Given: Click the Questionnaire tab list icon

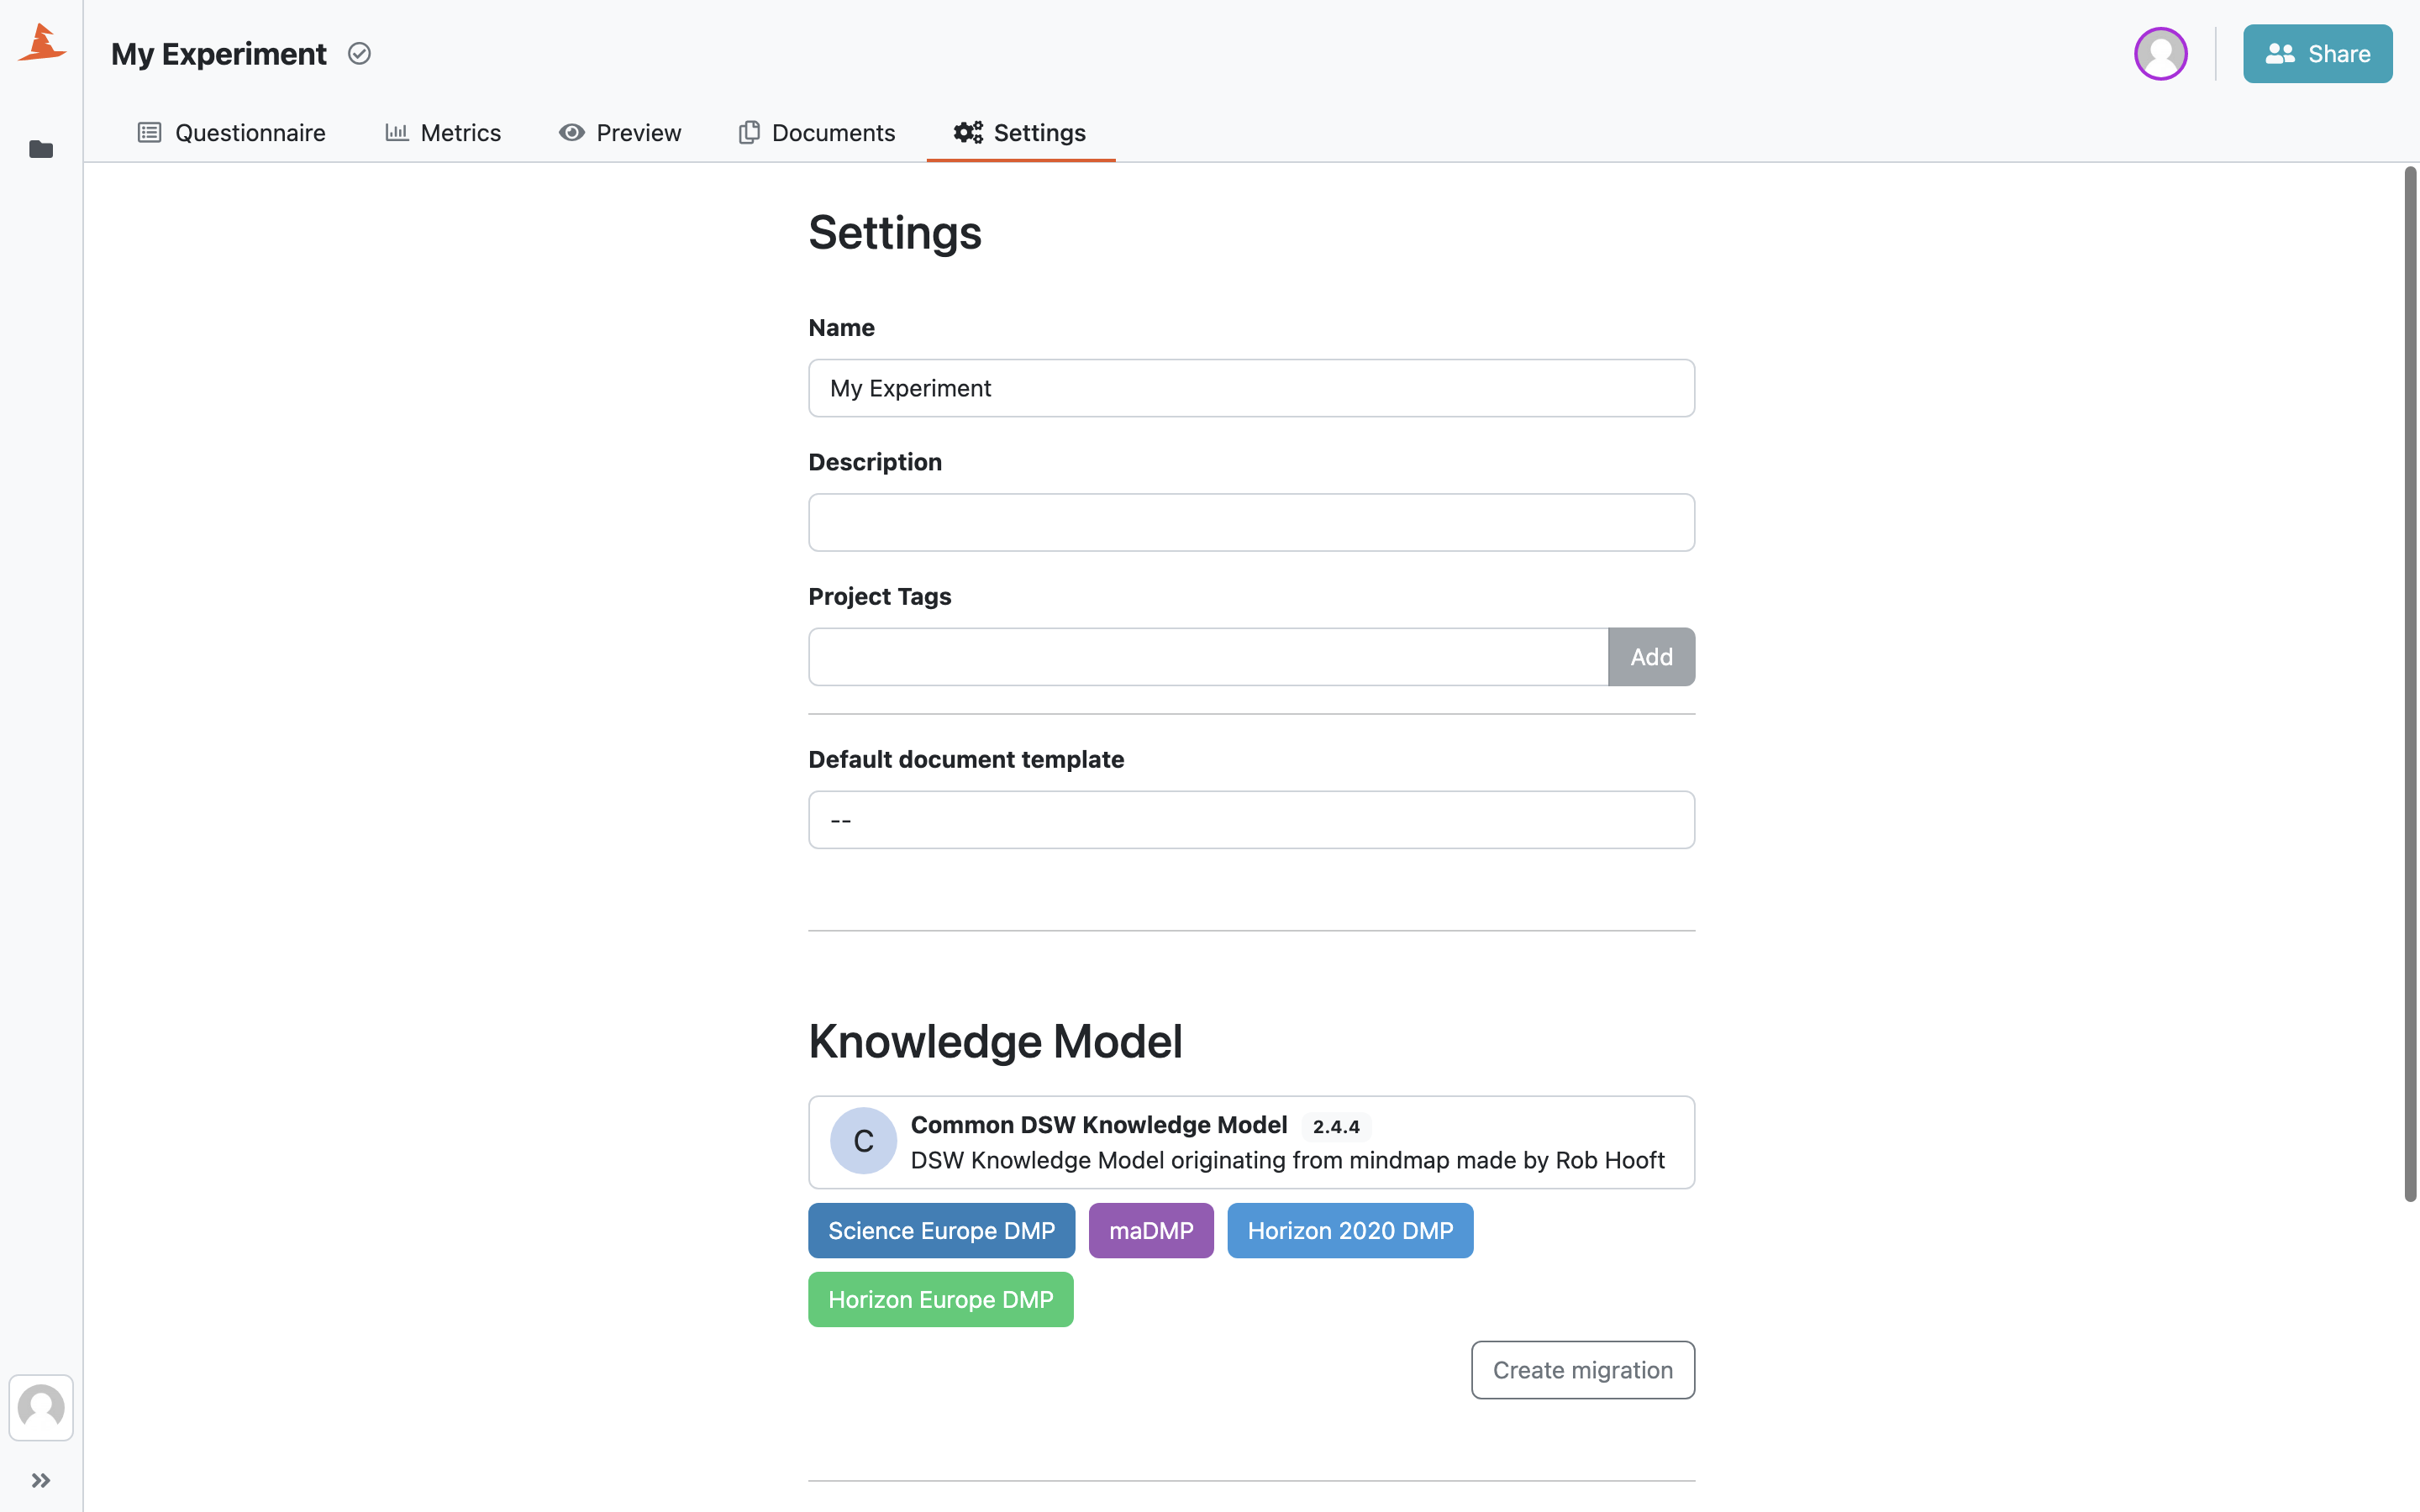Looking at the screenshot, I should (149, 132).
